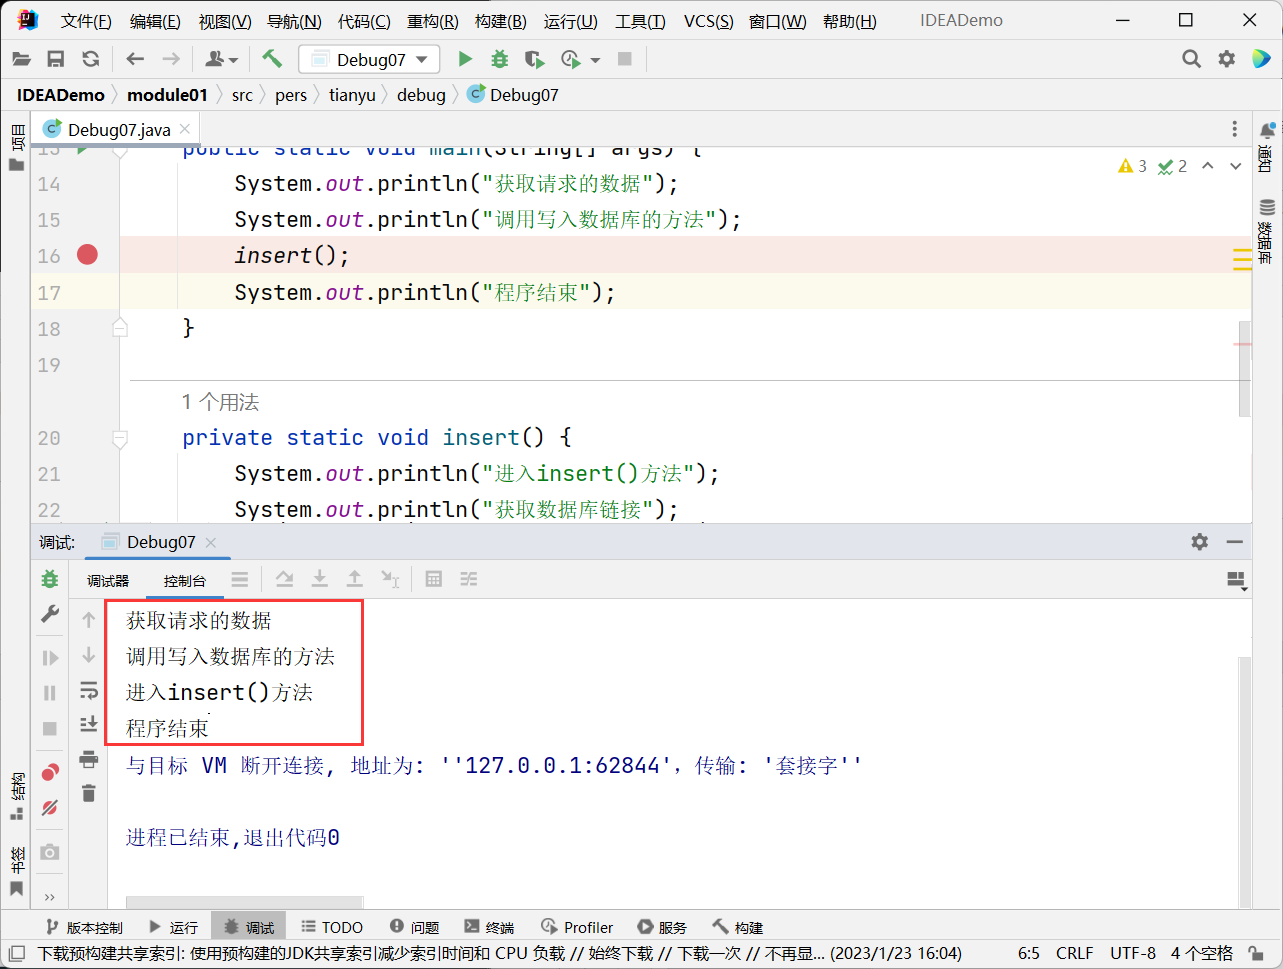Click the grey stop square in the main toolbar
This screenshot has width=1283, height=969.
pyautogui.click(x=625, y=59)
